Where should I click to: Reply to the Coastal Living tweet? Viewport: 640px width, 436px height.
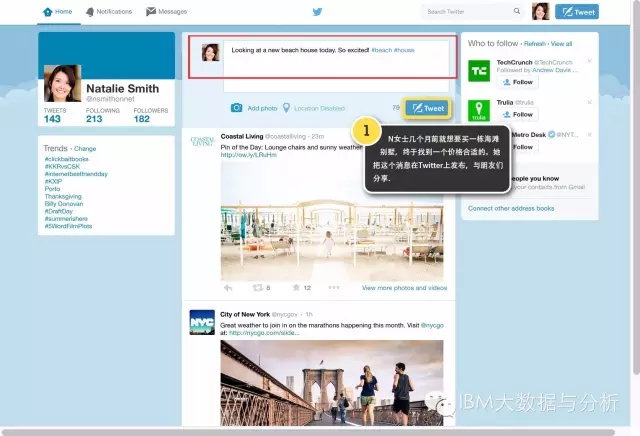(x=227, y=287)
